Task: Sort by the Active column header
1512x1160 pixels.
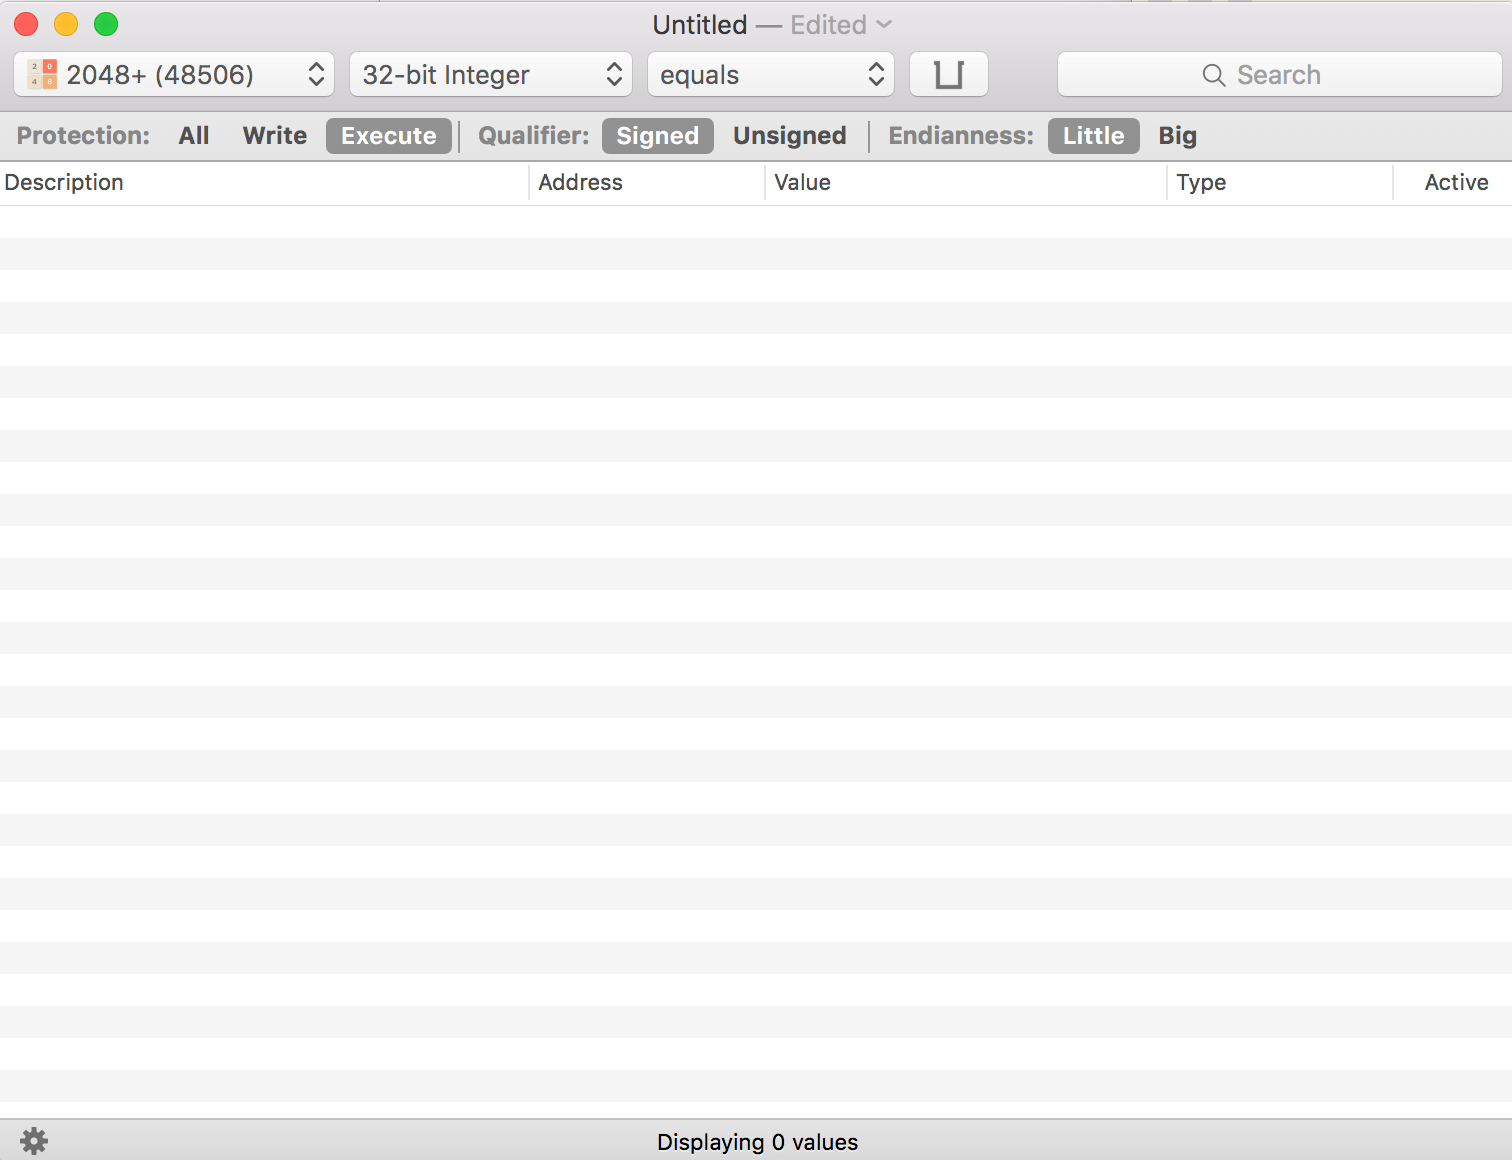Action: pyautogui.click(x=1453, y=183)
